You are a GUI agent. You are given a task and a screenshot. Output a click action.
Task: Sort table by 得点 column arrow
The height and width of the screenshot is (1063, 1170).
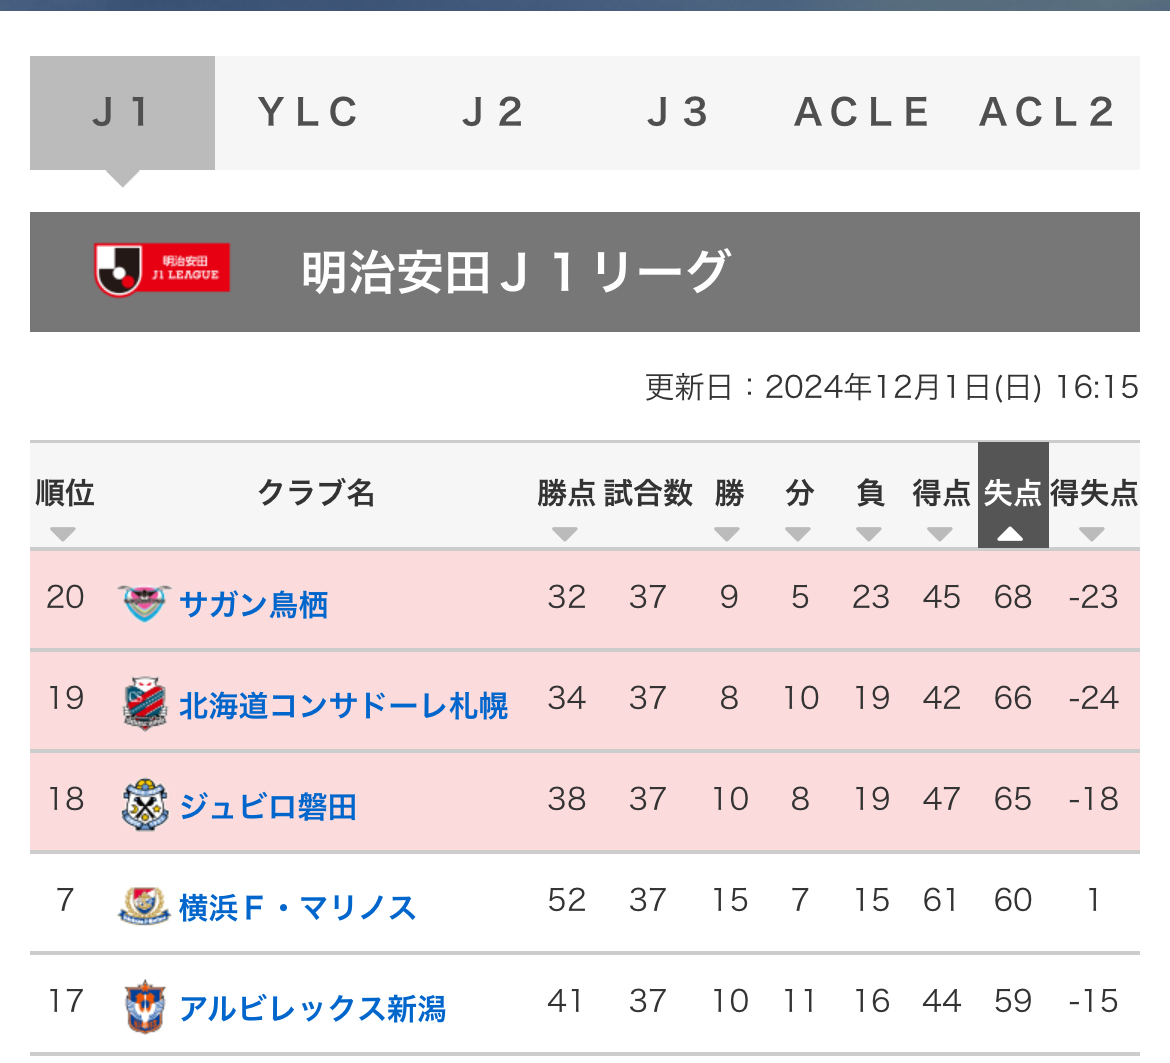point(939,534)
